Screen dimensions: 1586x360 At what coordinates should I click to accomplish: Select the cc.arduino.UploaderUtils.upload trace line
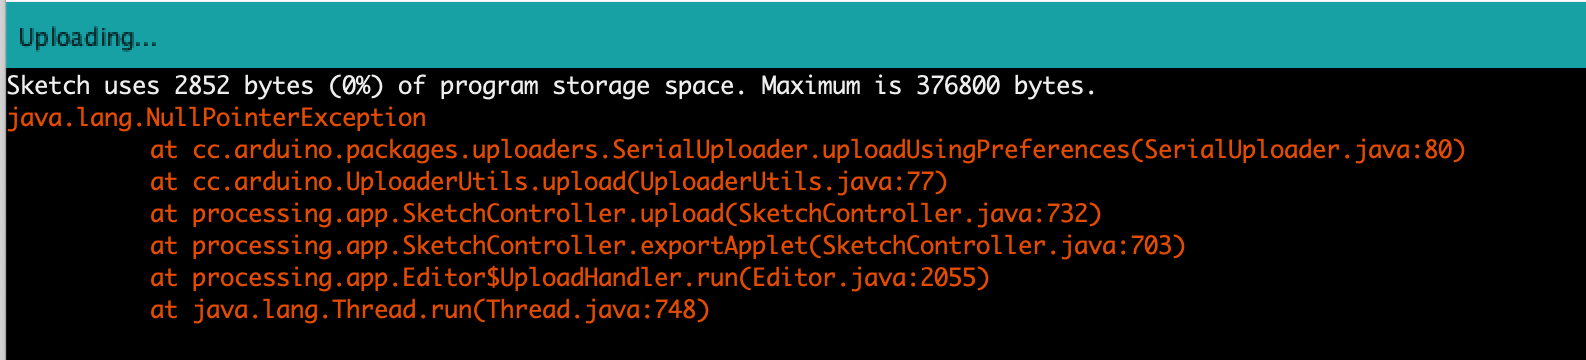[x=549, y=182]
